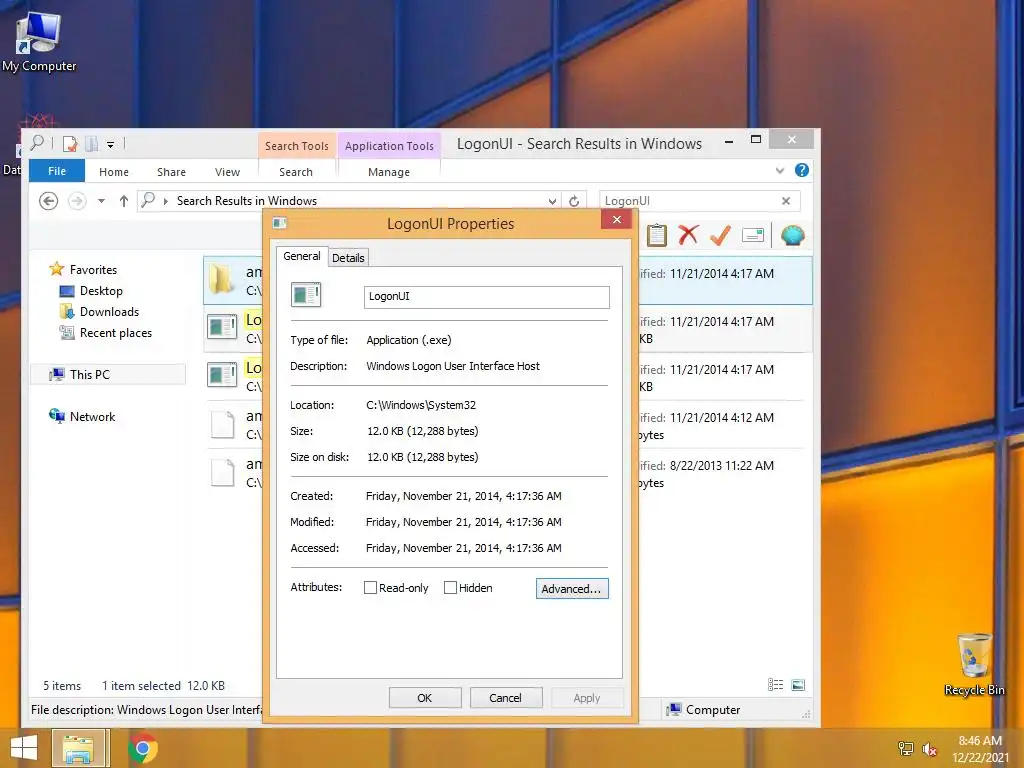
Task: Switch to the View ribbon tab
Action: pyautogui.click(x=227, y=172)
